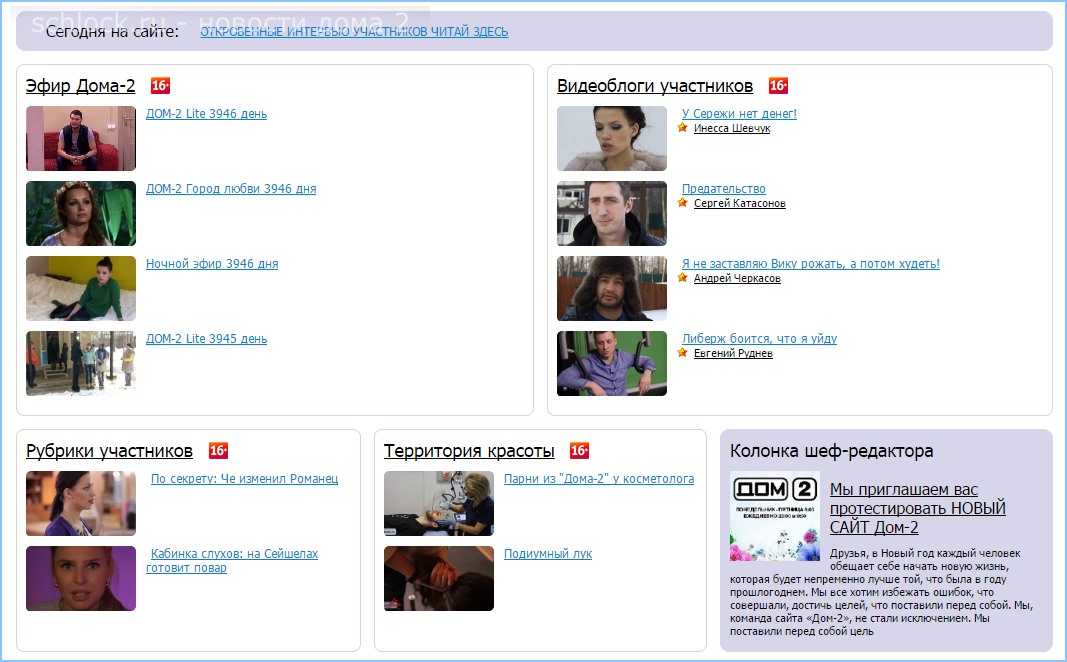Open the 'Ночной эфир 3946 дня' link
The image size is (1067, 662).
click(x=212, y=263)
